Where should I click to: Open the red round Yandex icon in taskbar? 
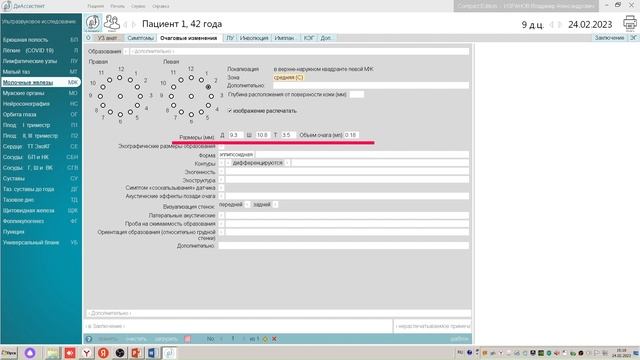[x=103, y=353]
